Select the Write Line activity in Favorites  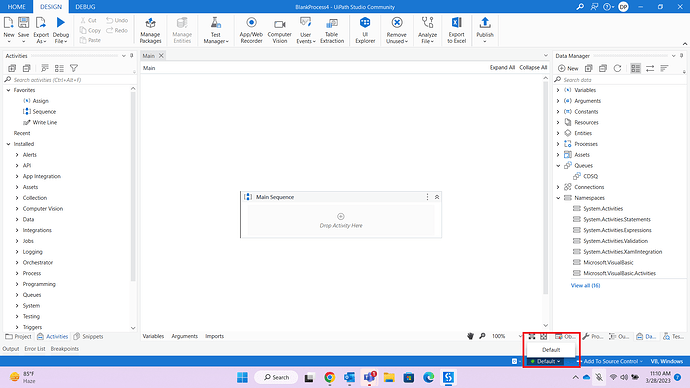[x=40, y=122]
